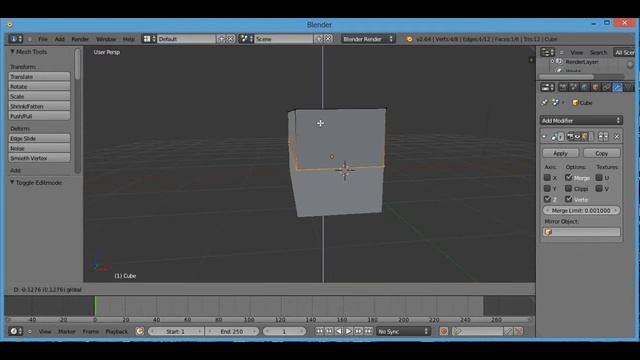Open the Scene properties tab

coord(573,87)
